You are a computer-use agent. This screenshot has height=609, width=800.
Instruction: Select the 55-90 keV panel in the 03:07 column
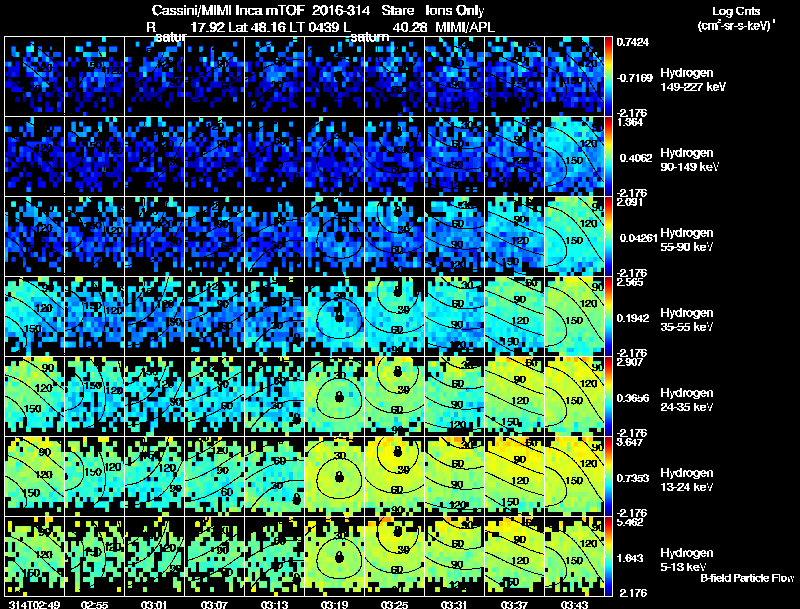point(214,237)
